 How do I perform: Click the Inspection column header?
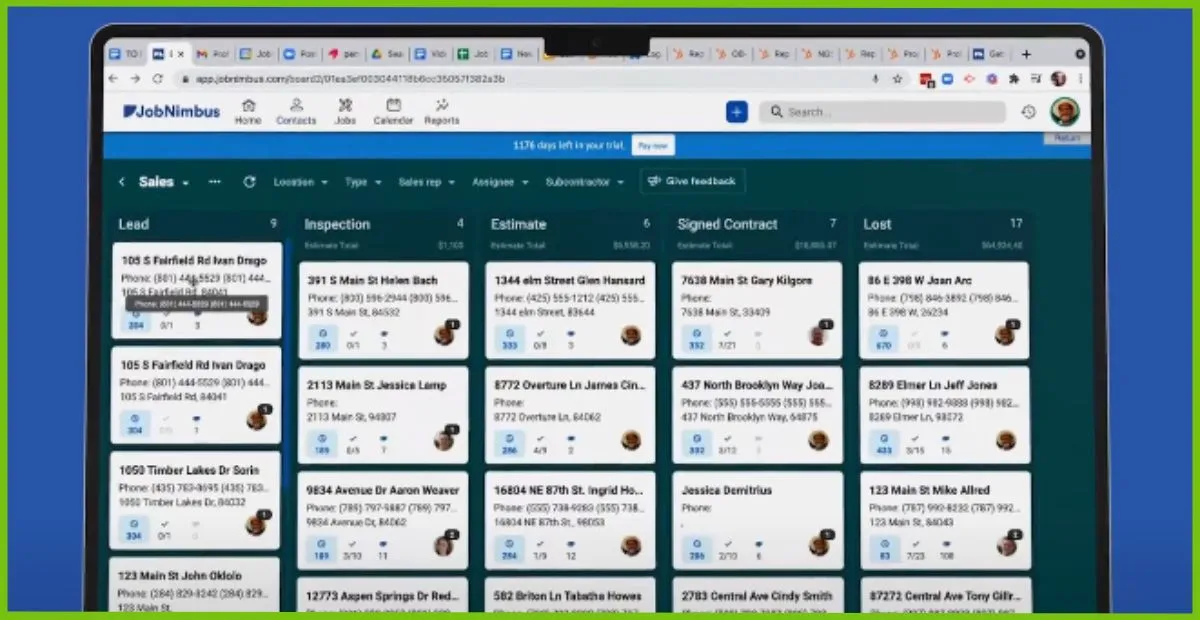click(337, 224)
